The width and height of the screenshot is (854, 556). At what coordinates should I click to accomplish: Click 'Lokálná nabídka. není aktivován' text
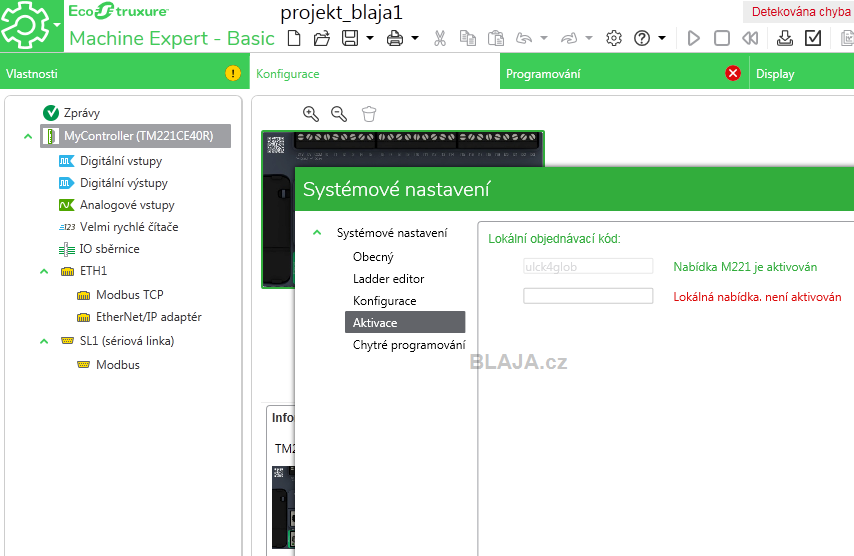point(757,297)
